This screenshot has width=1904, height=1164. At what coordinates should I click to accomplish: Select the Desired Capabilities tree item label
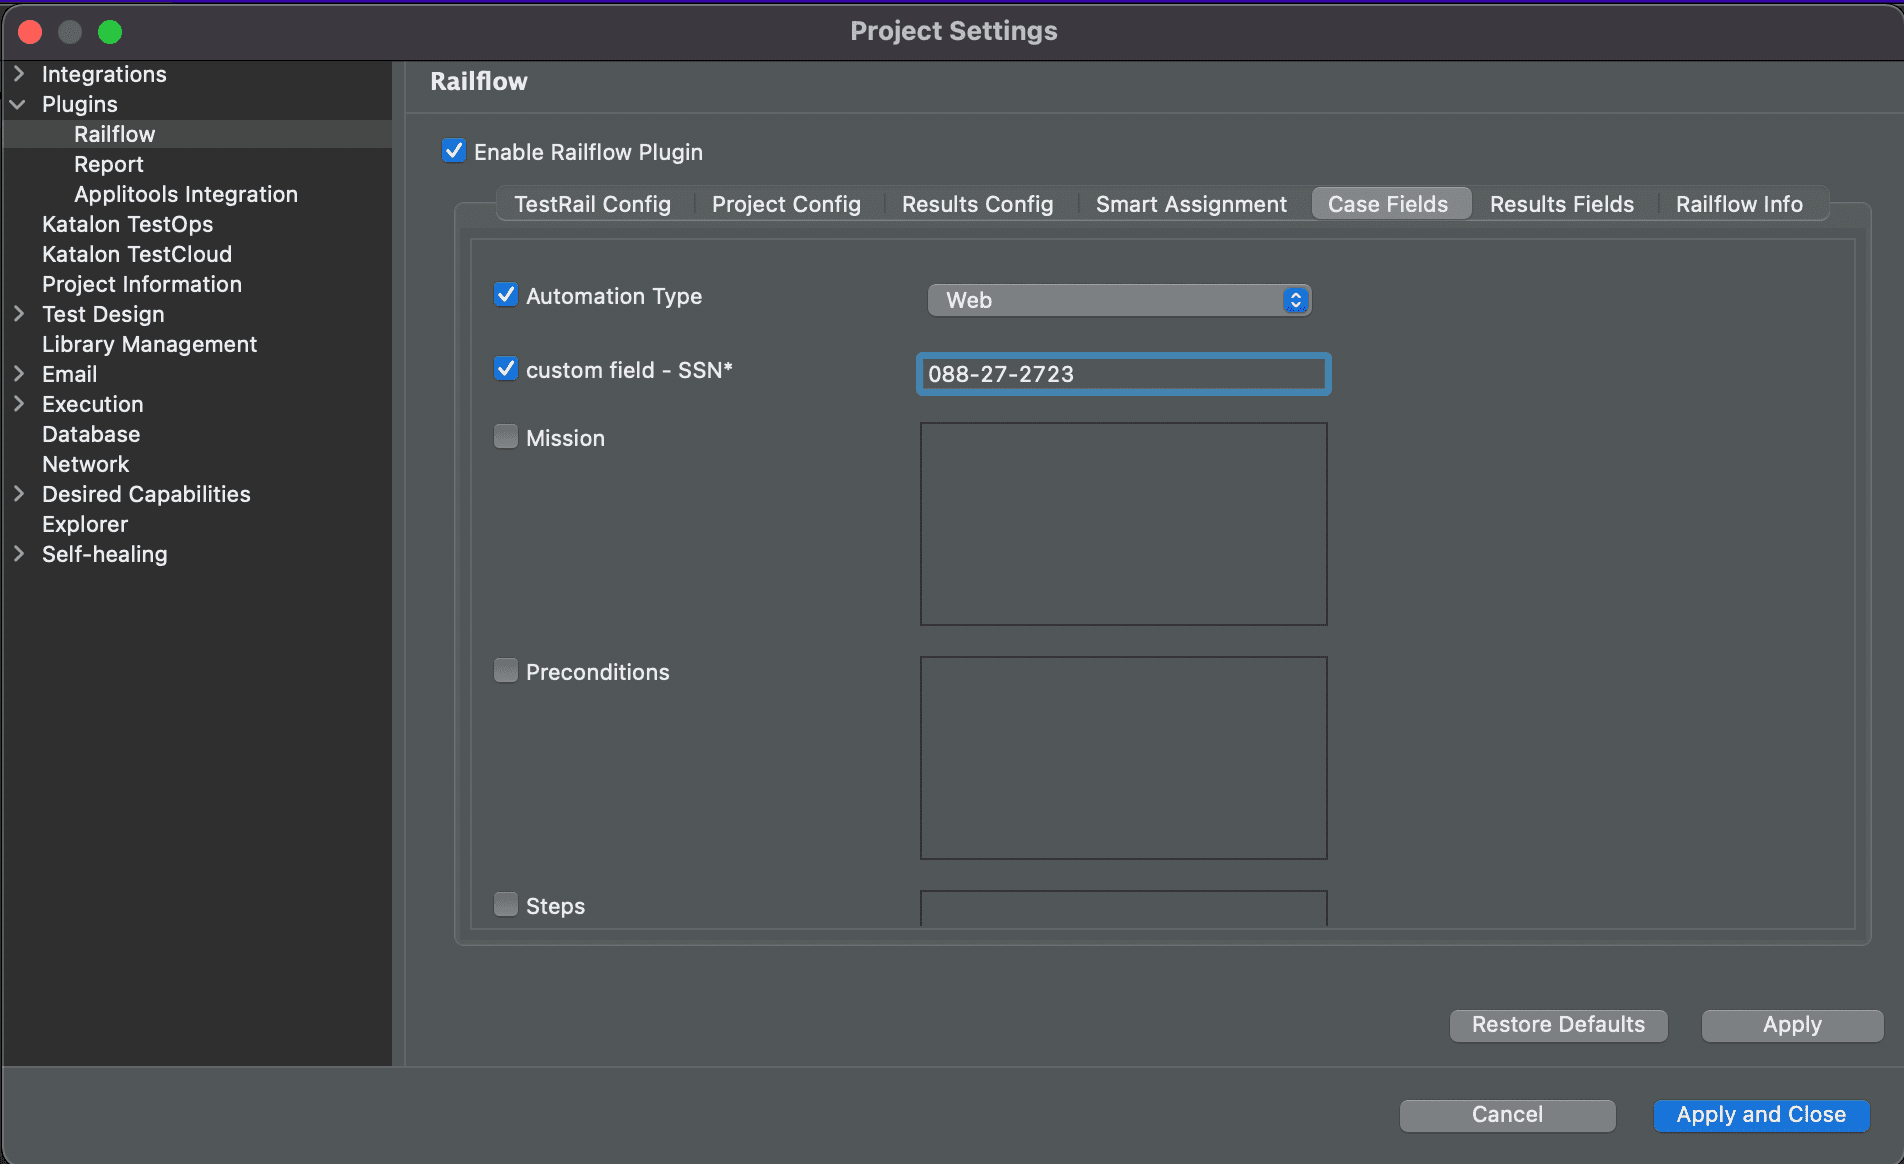(146, 494)
